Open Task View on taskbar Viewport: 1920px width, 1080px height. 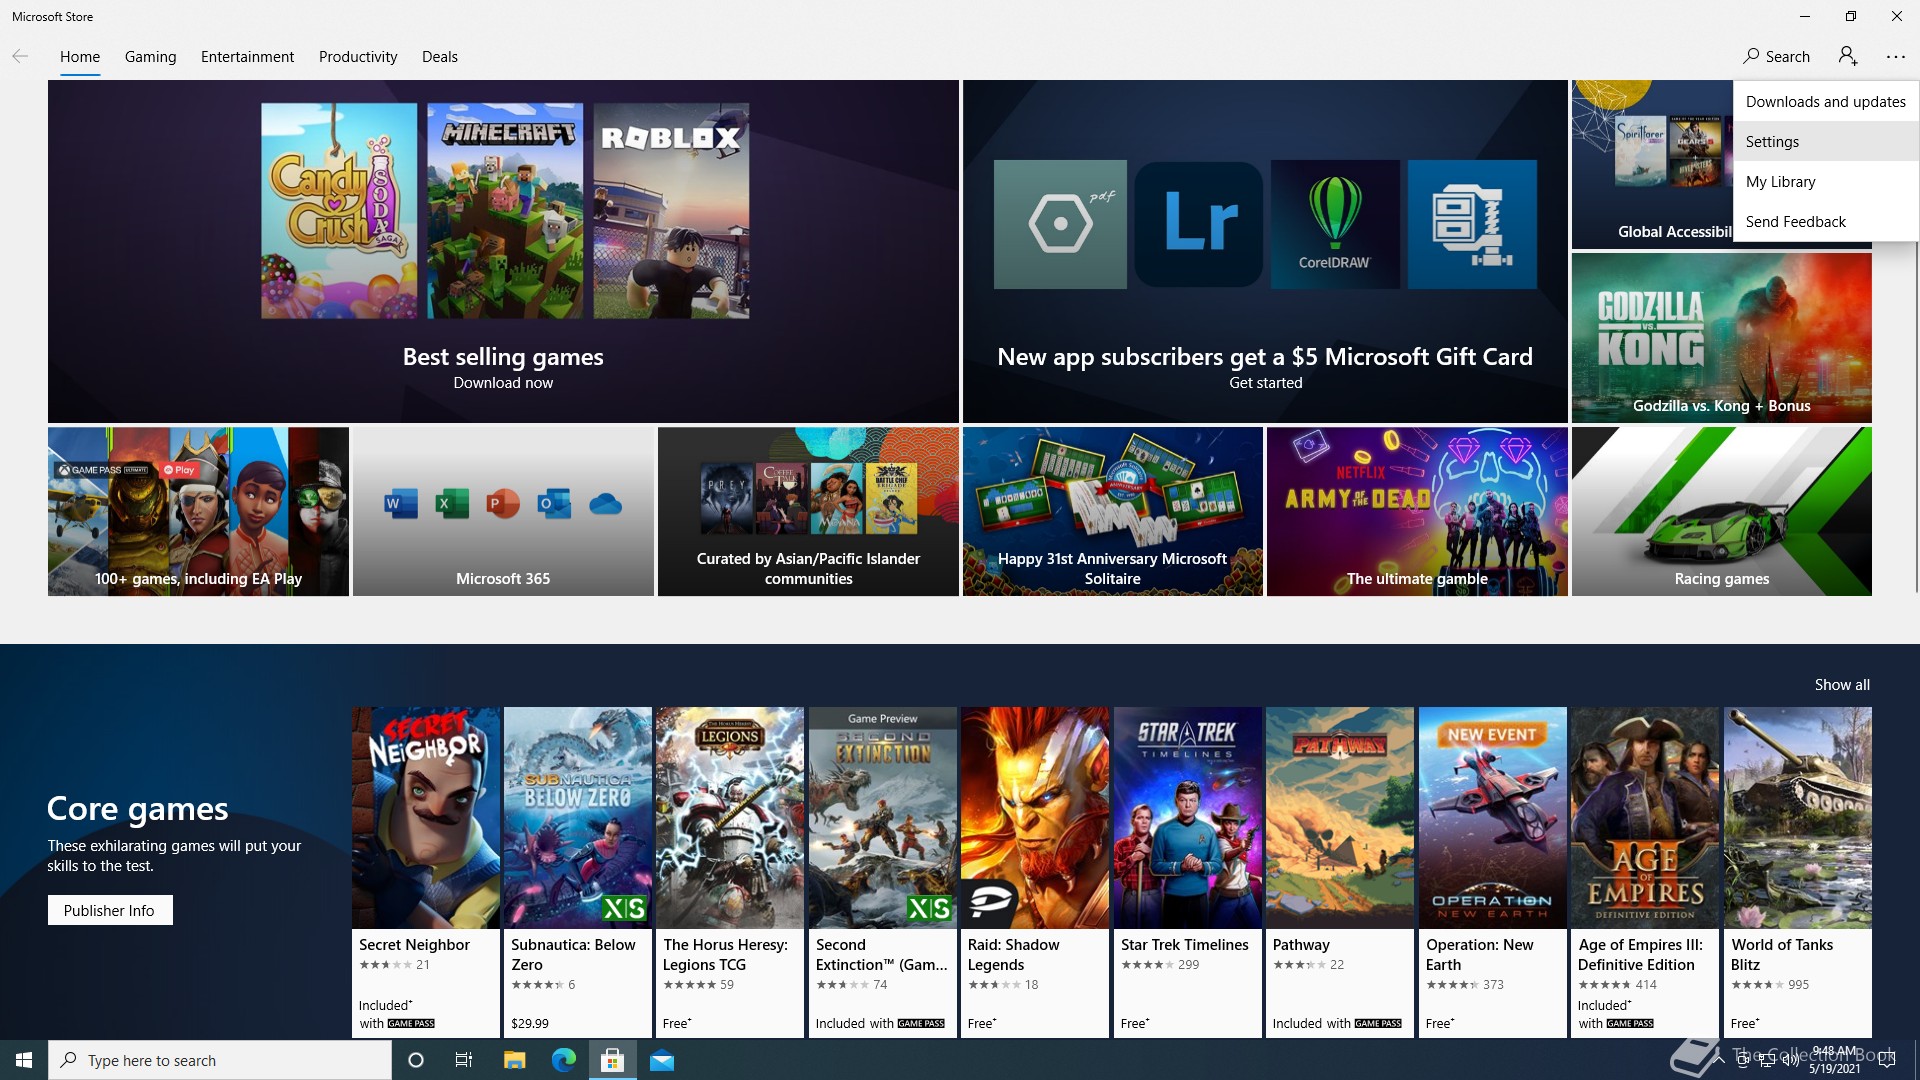(464, 1060)
